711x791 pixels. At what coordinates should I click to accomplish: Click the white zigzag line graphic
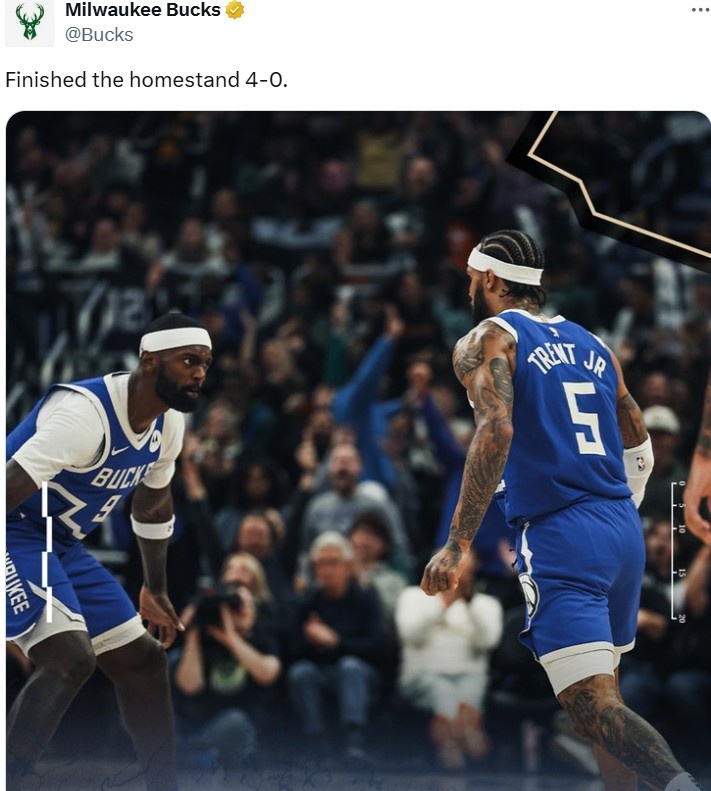[47, 551]
